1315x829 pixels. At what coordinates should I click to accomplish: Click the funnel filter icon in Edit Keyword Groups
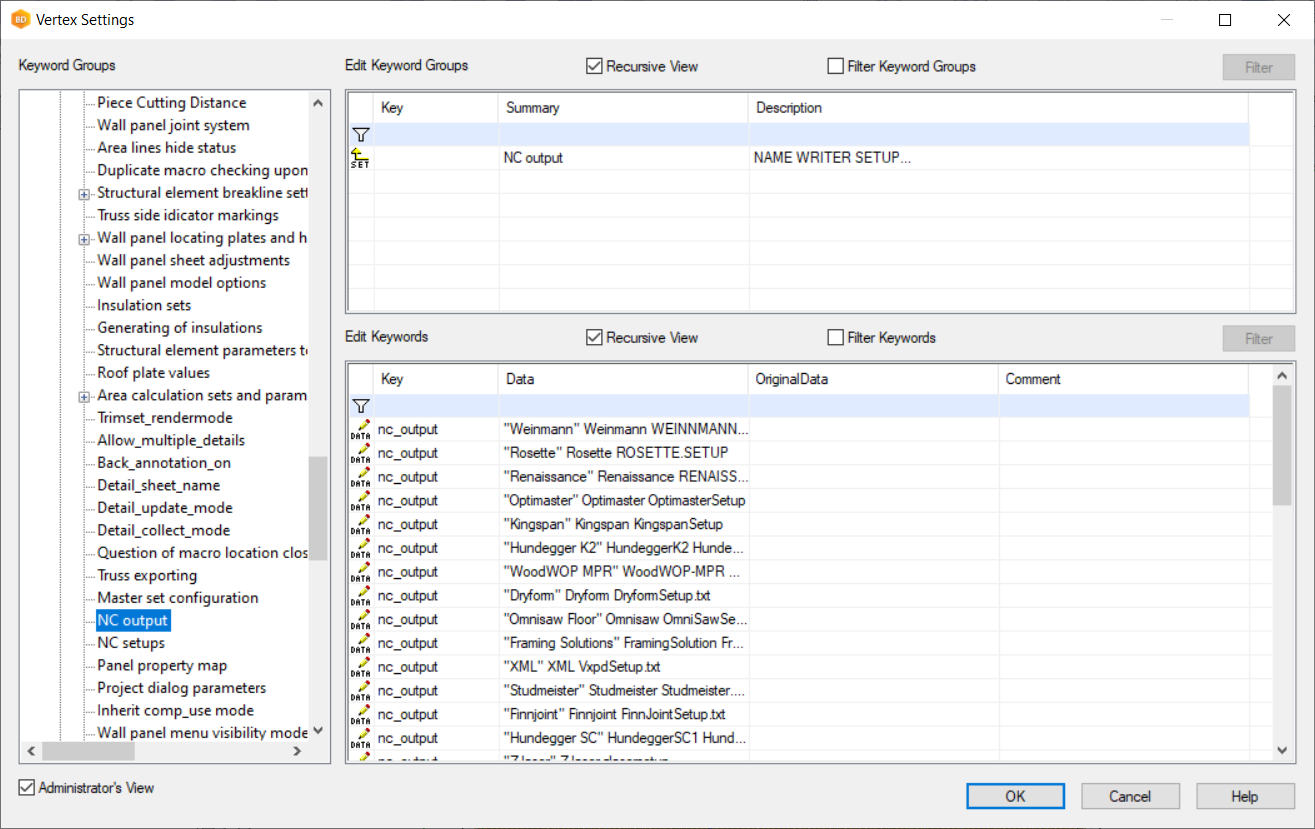click(361, 134)
